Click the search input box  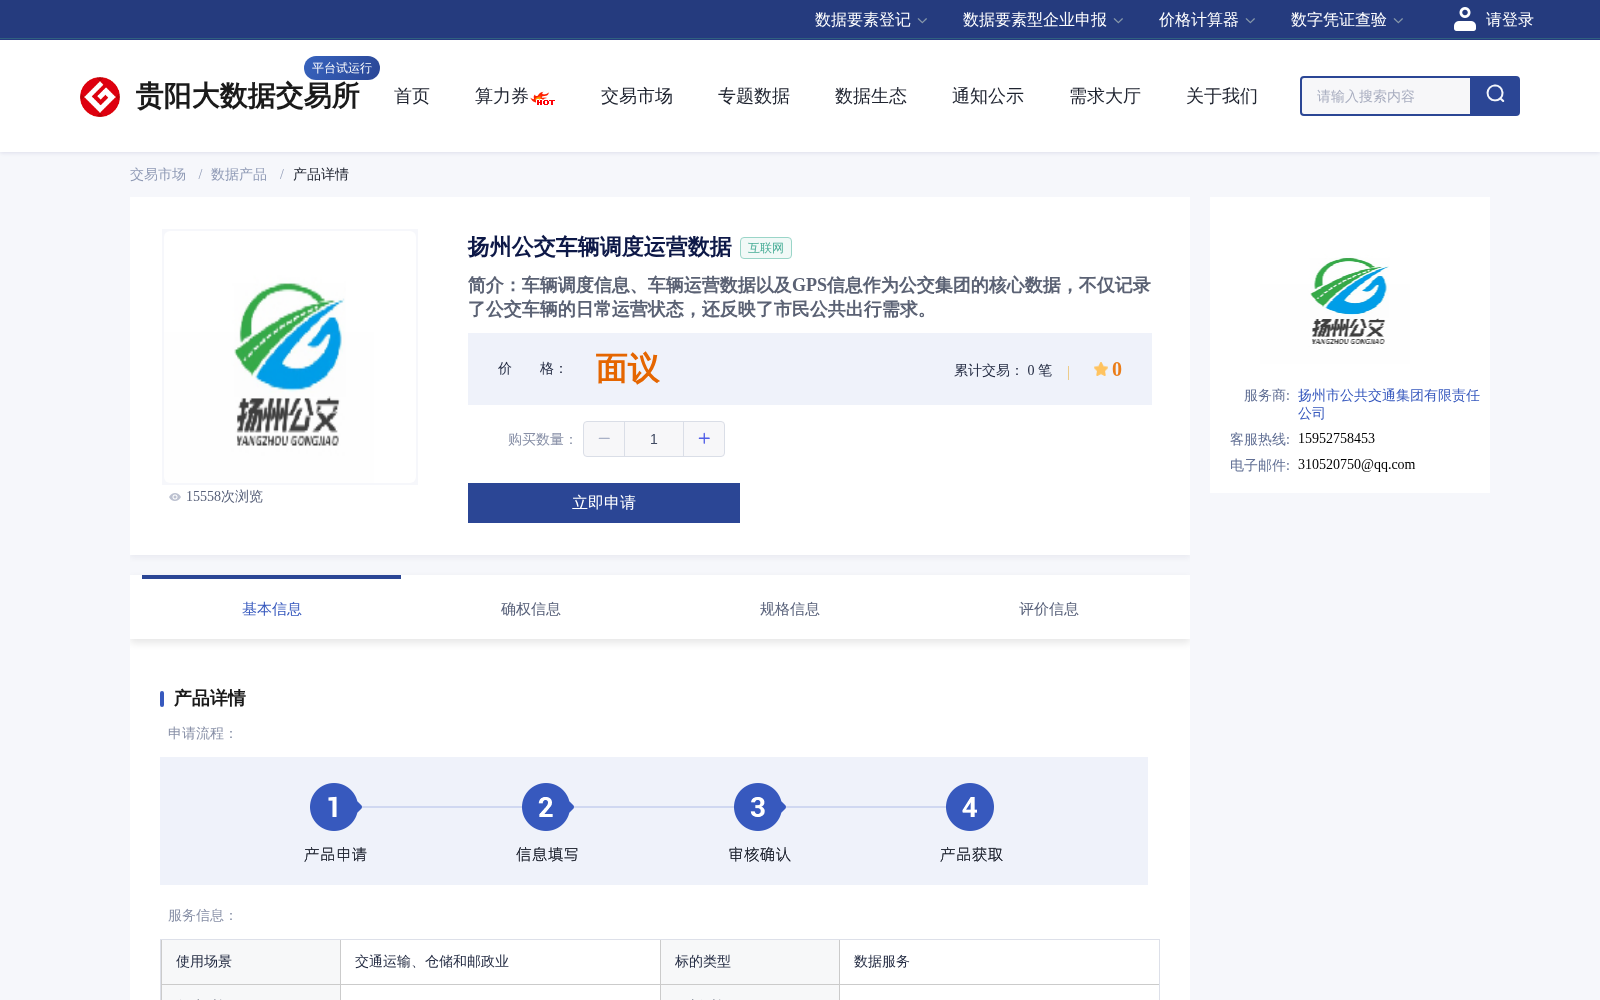[x=1385, y=96]
